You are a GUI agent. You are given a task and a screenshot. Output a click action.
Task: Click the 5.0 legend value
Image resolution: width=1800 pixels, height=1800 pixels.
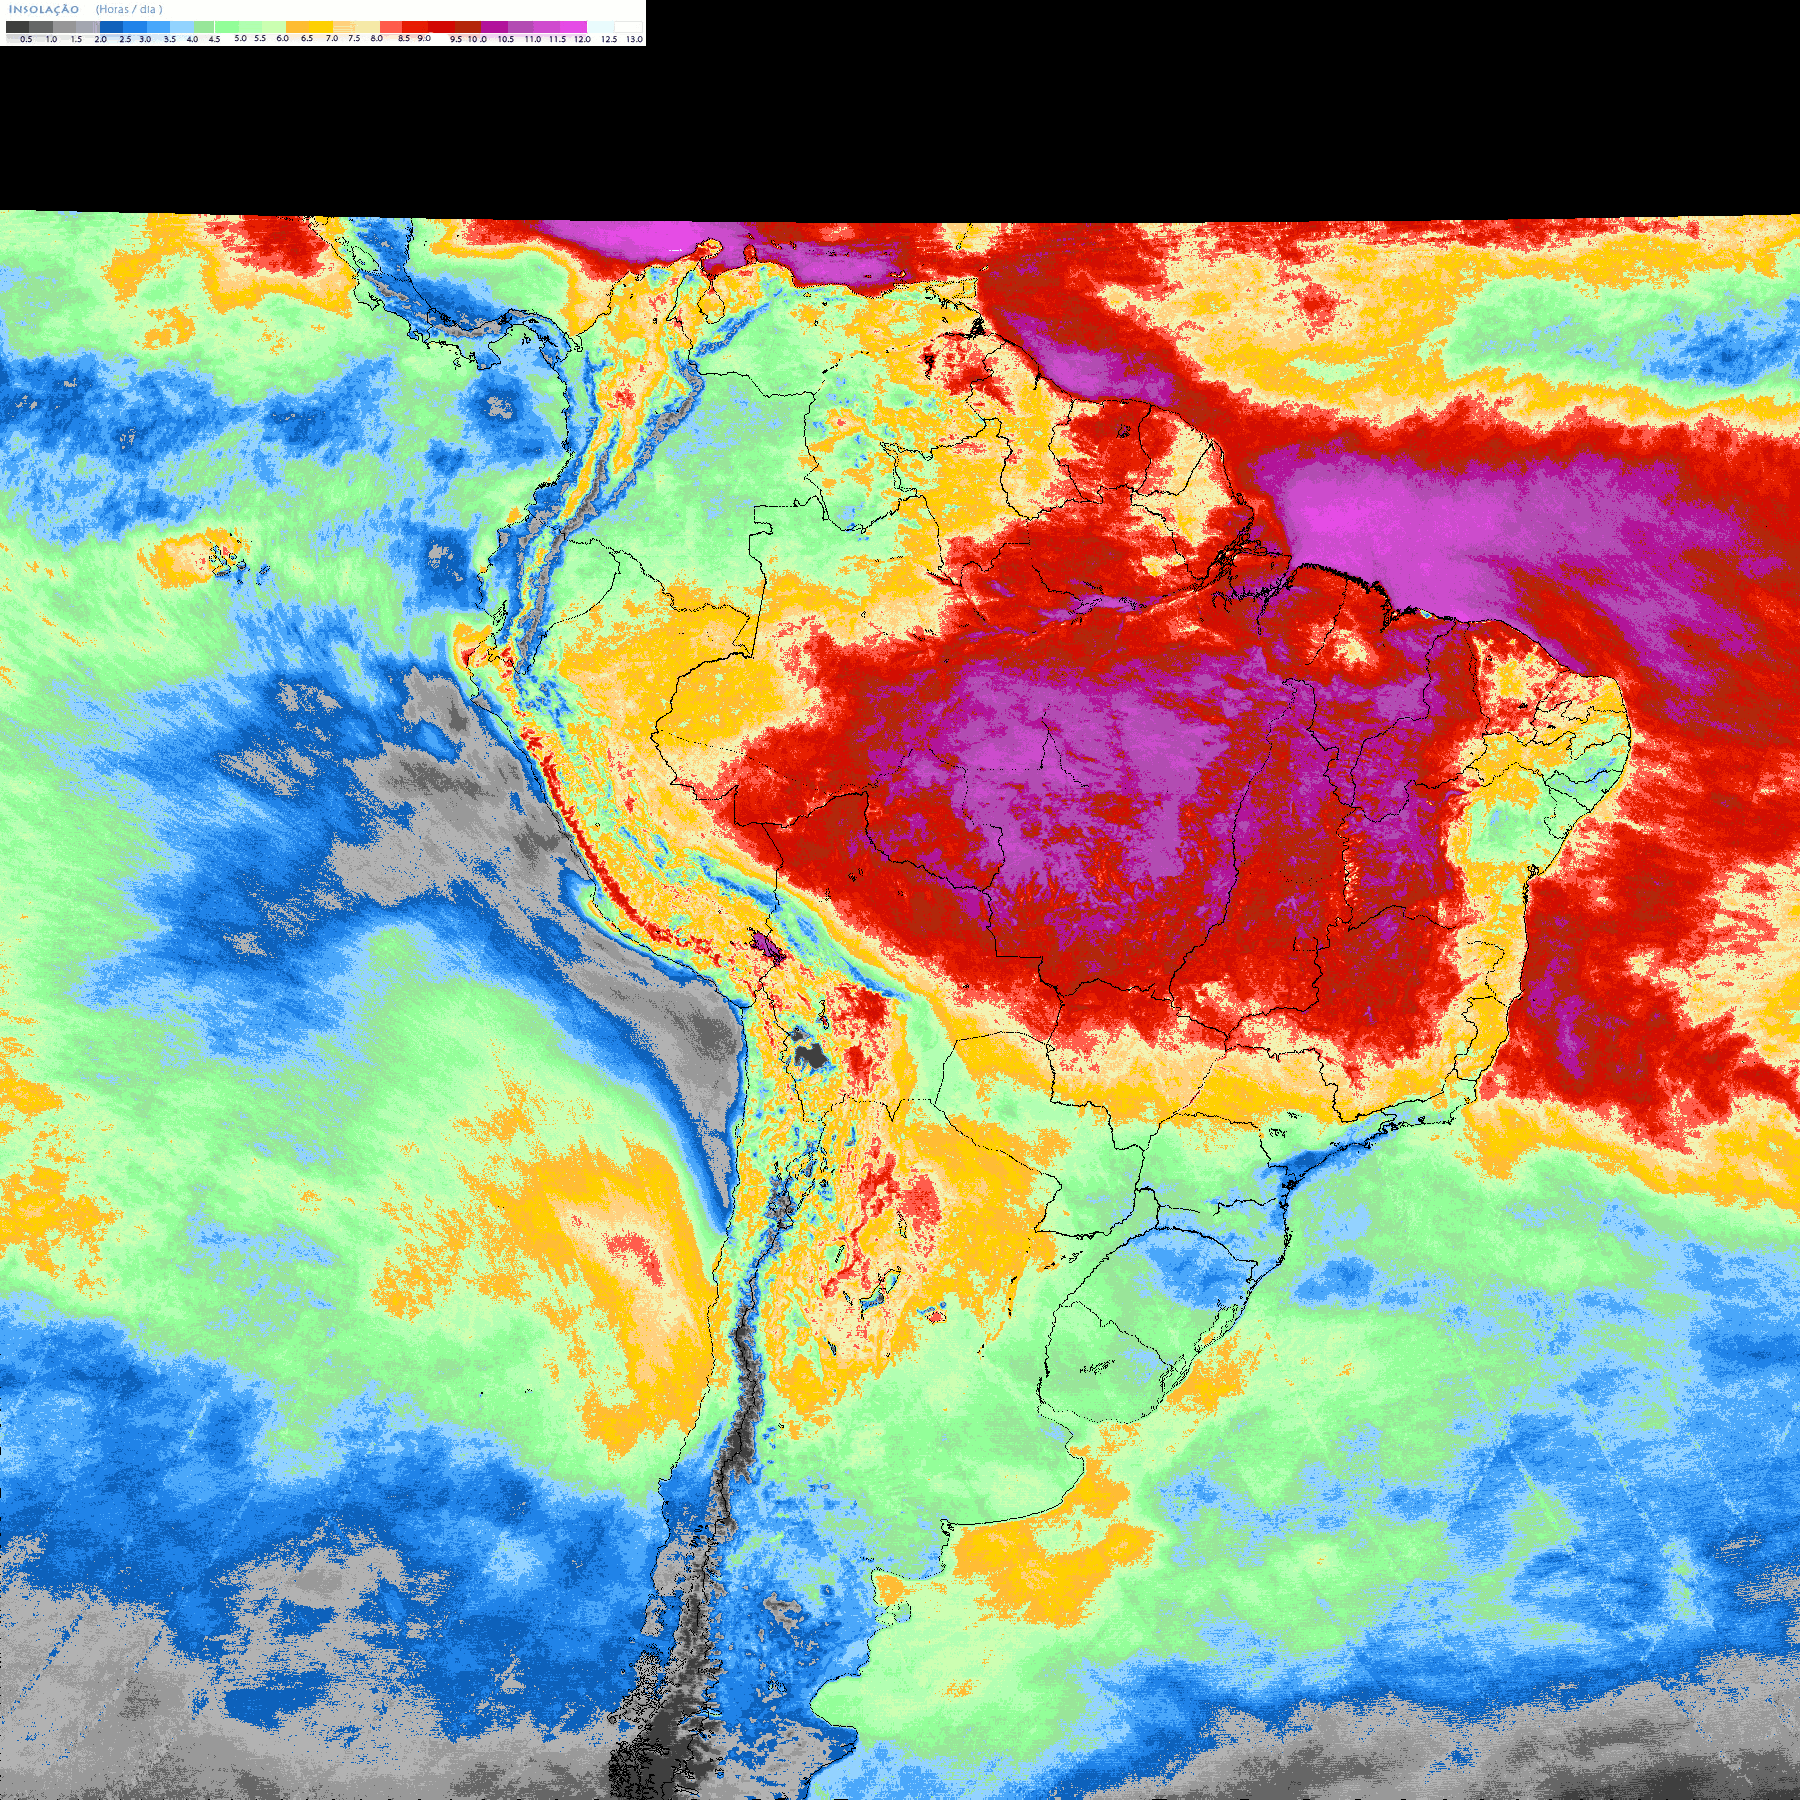tap(240, 38)
